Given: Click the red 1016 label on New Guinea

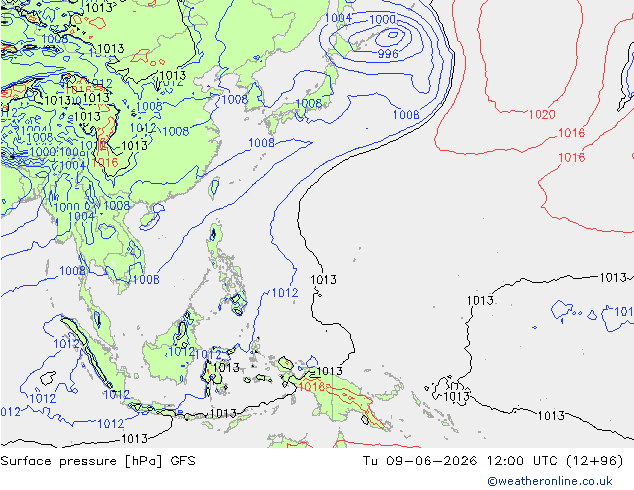Looking at the screenshot, I should point(311,387).
